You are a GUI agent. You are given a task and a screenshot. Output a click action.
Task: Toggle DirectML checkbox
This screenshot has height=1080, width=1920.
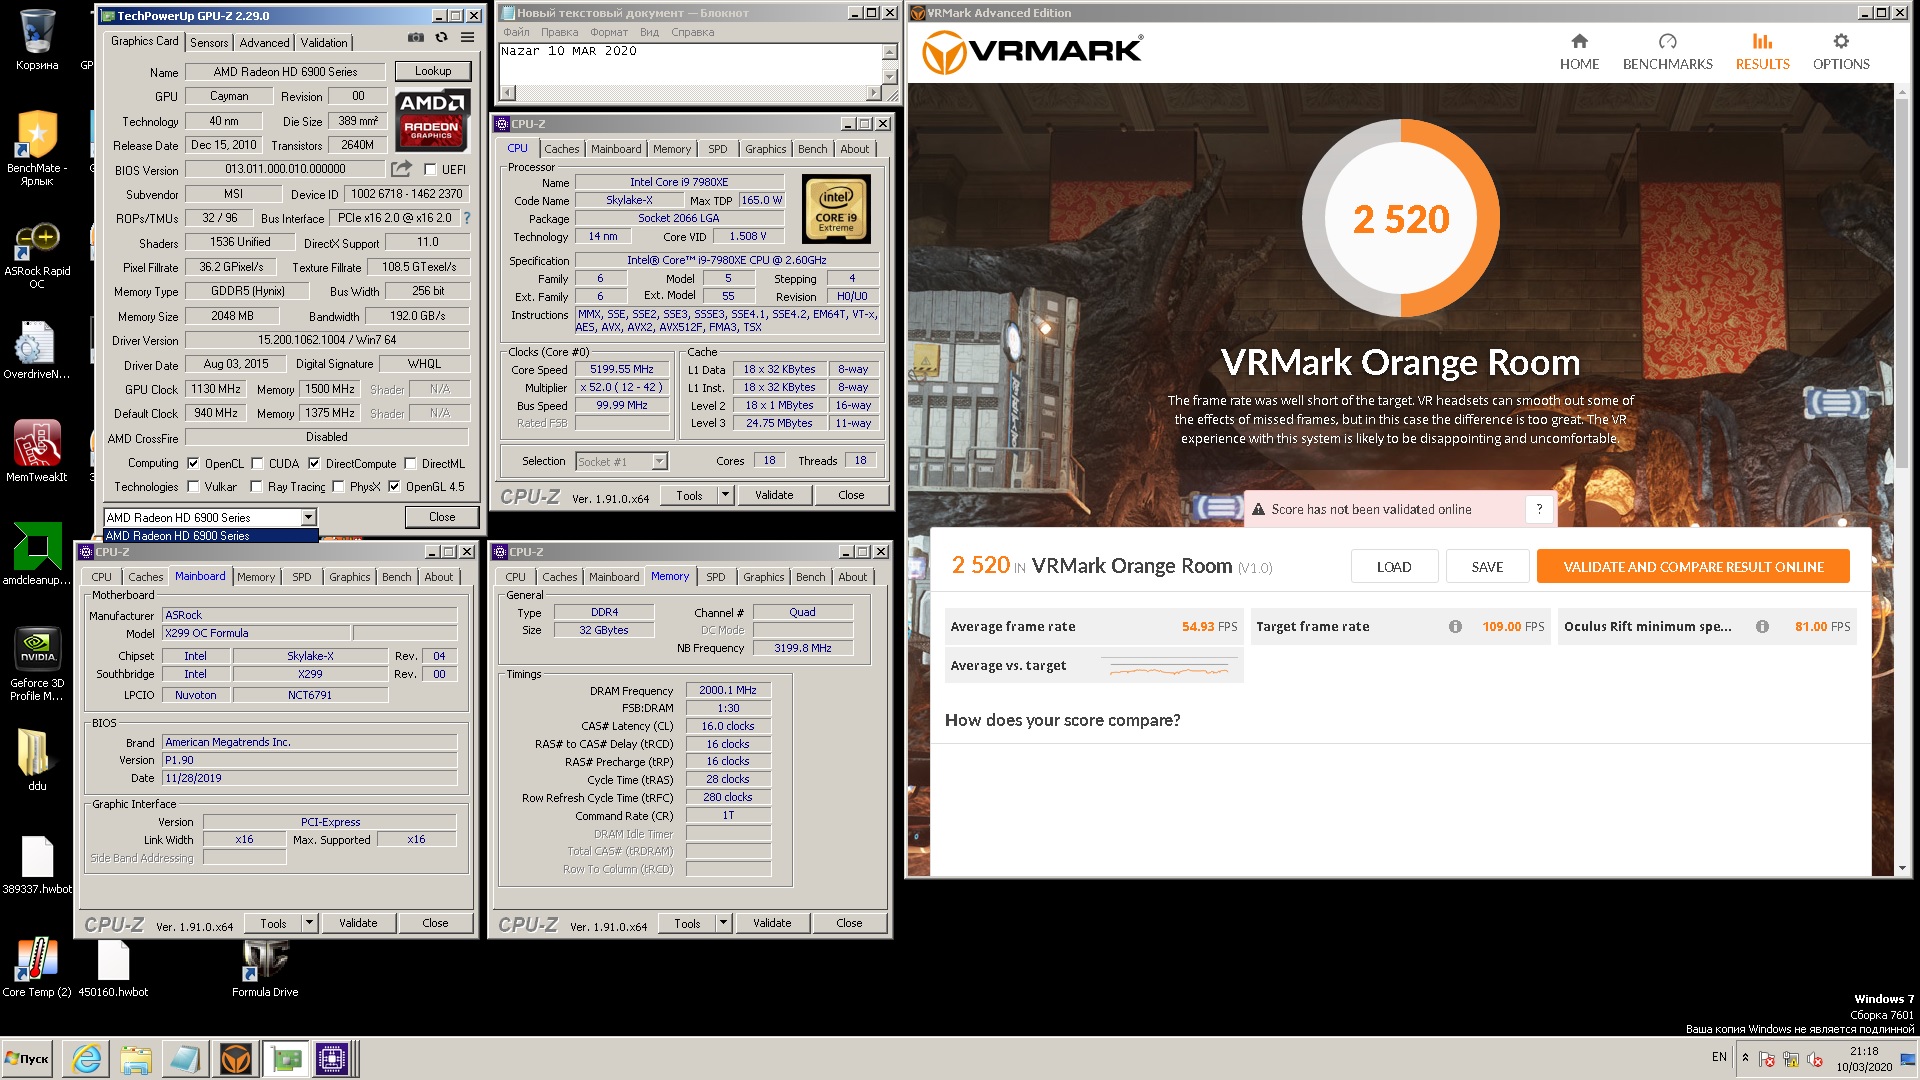tap(410, 463)
